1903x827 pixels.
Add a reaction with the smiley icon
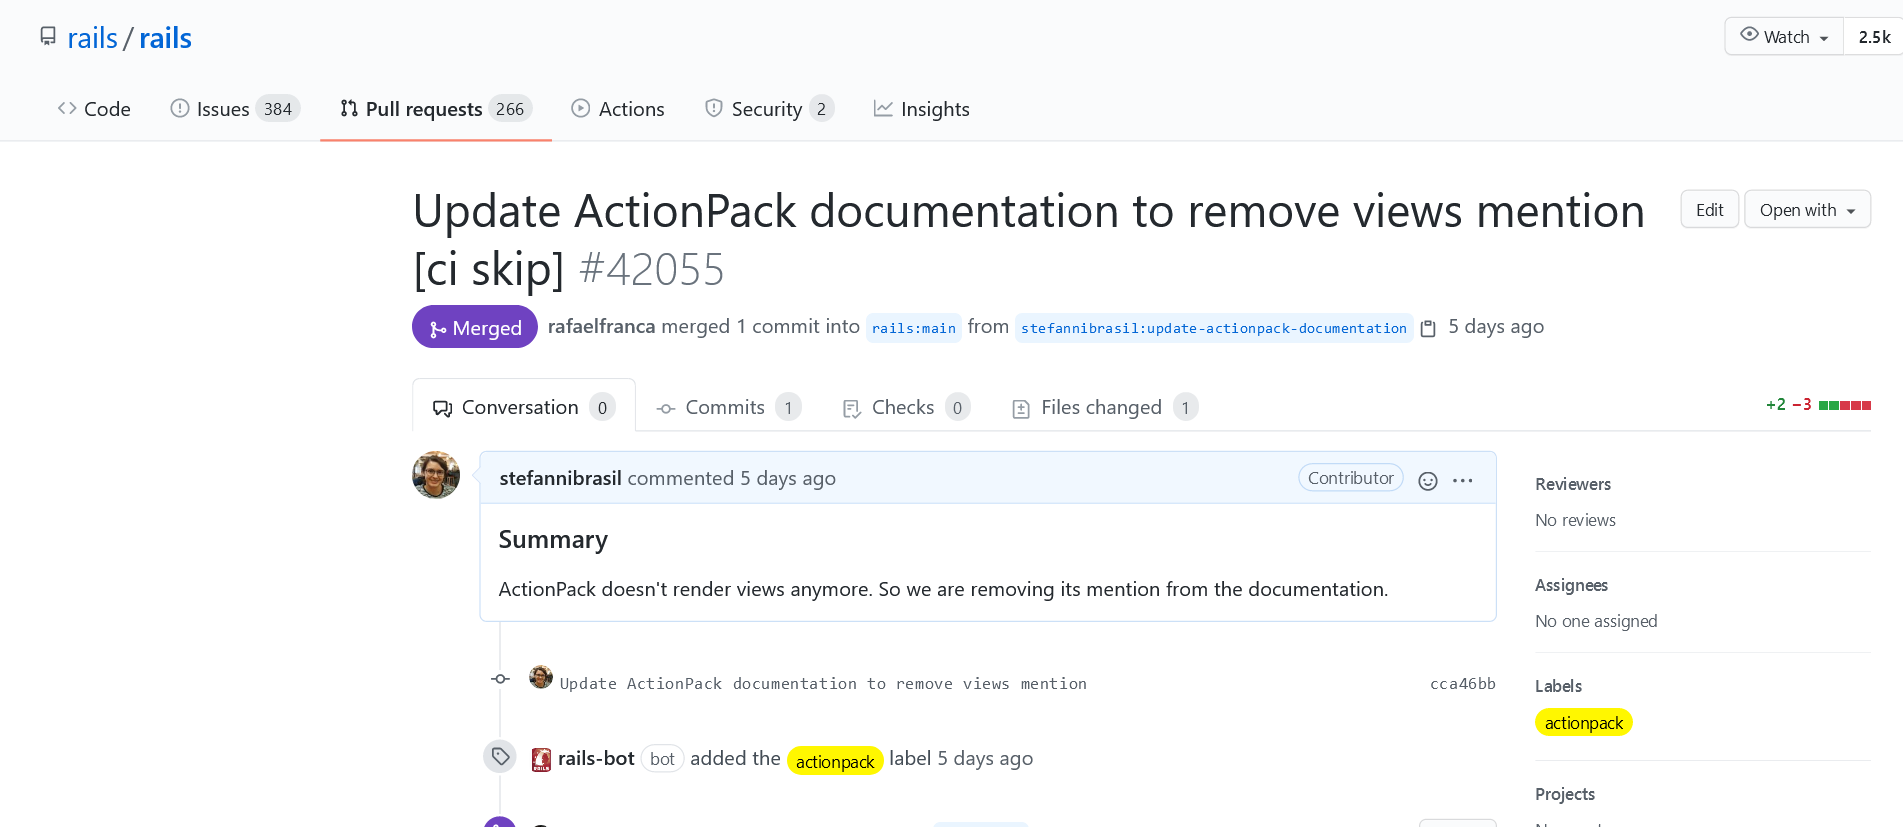coord(1428,481)
